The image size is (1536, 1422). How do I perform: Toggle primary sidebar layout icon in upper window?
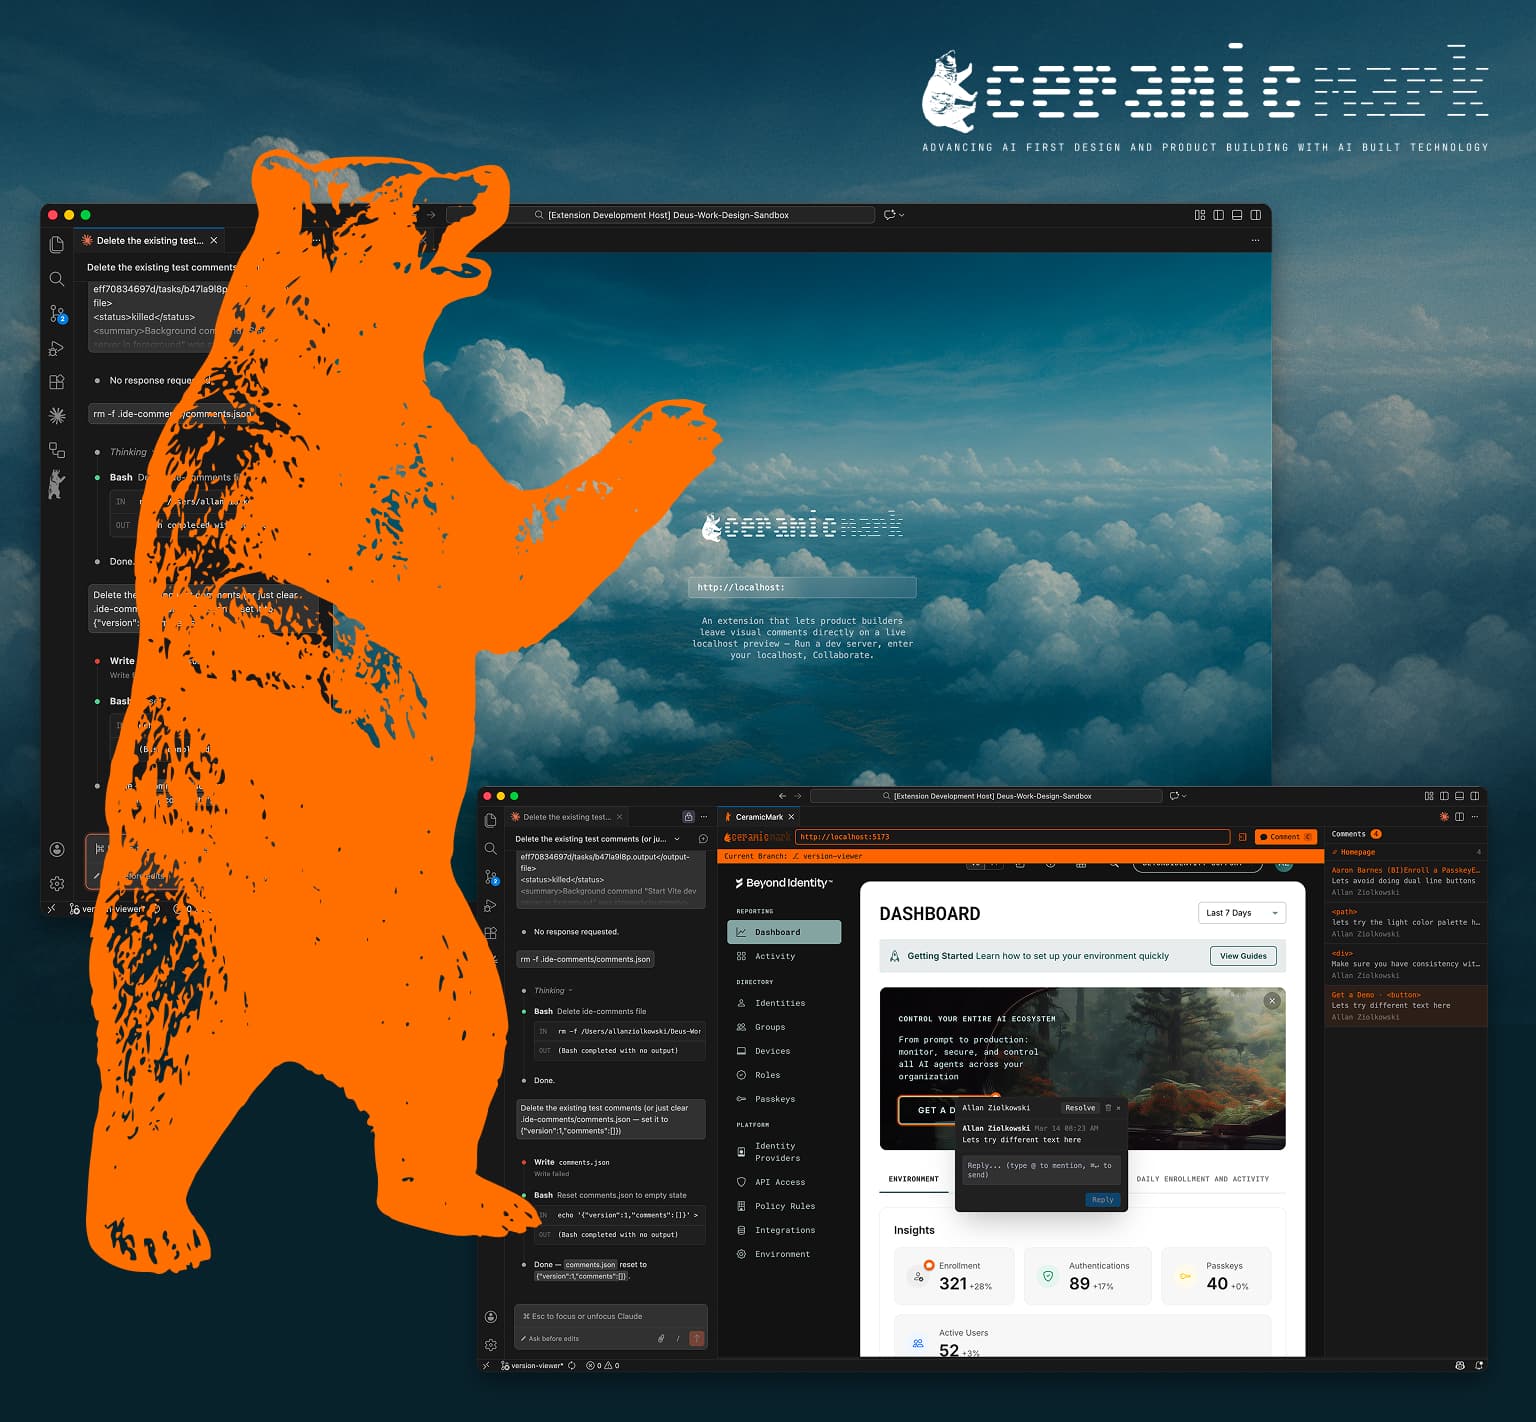pos(1218,215)
